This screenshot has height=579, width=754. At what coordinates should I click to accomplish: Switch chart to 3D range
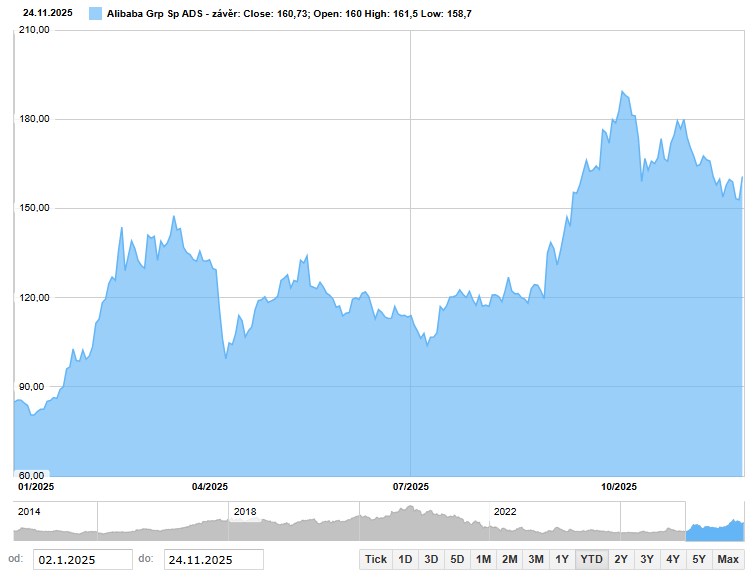click(431, 559)
